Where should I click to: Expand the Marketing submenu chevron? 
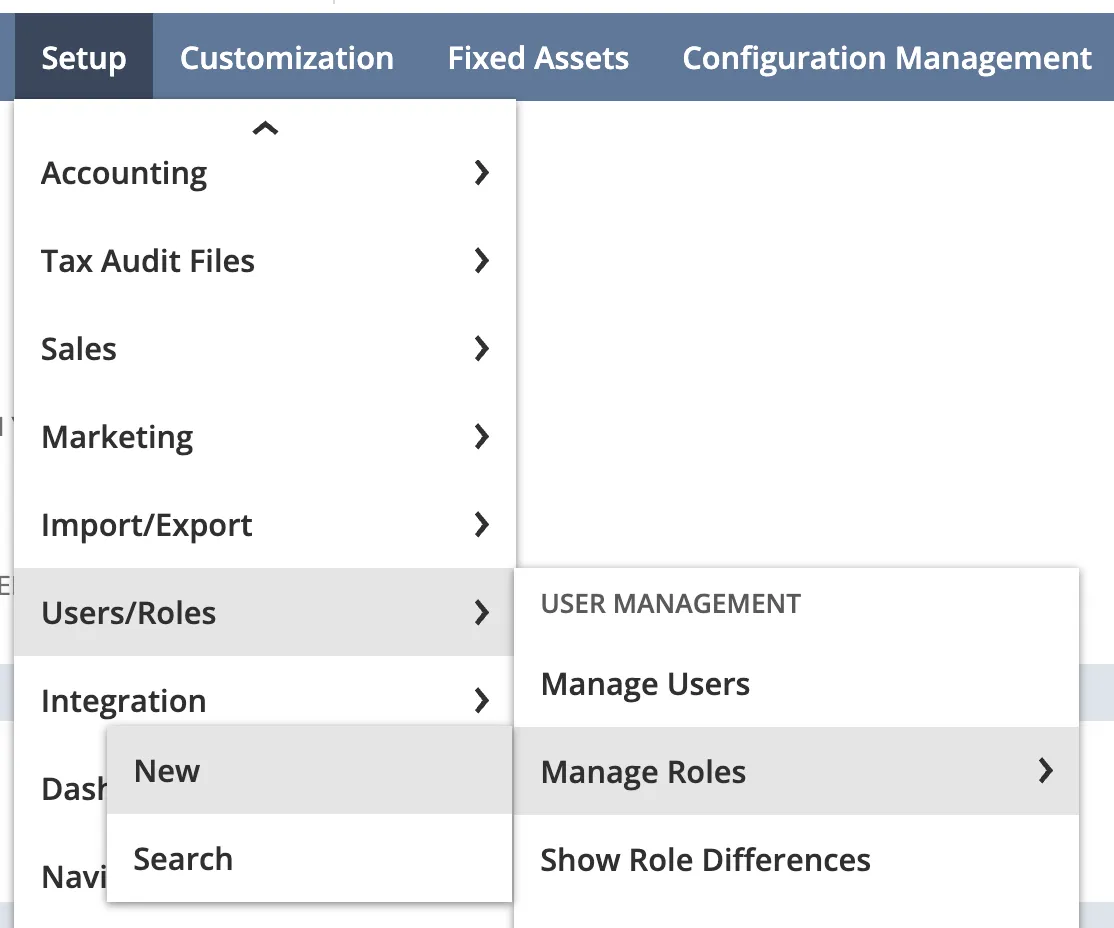(x=482, y=437)
